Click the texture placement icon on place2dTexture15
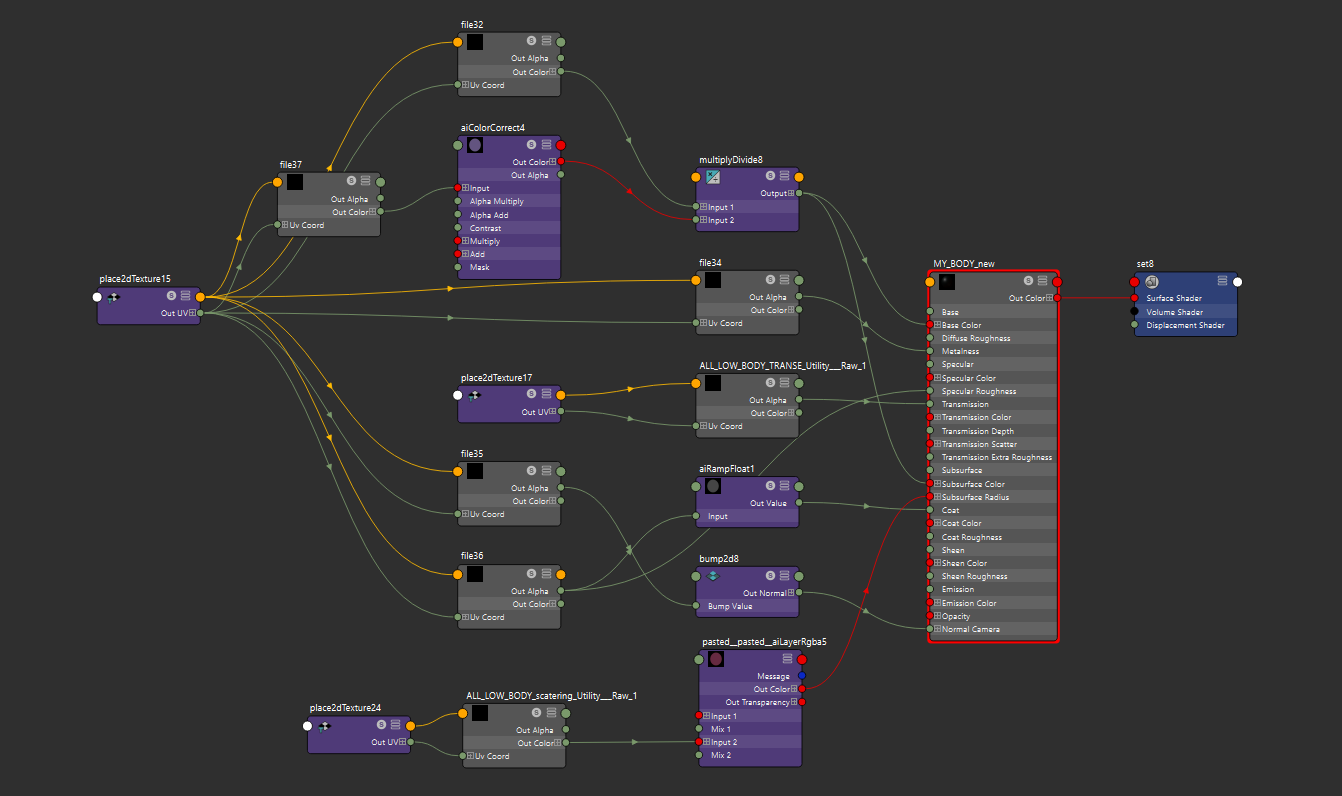1342x796 pixels. click(114, 296)
